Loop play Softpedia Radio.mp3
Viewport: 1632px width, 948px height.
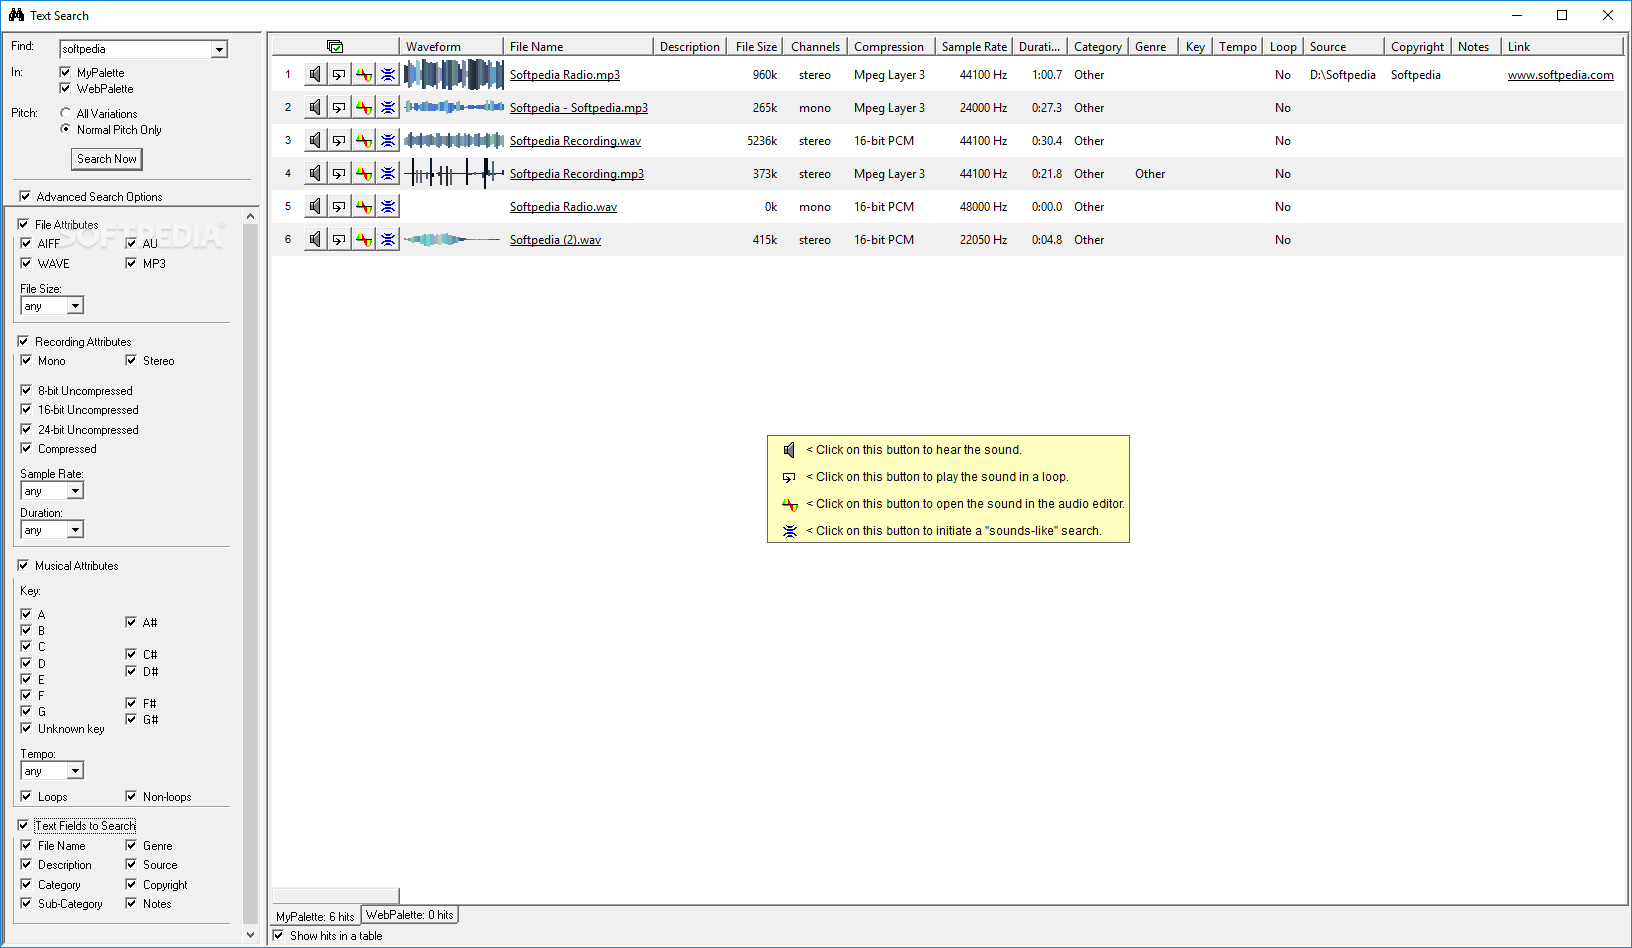(339, 74)
